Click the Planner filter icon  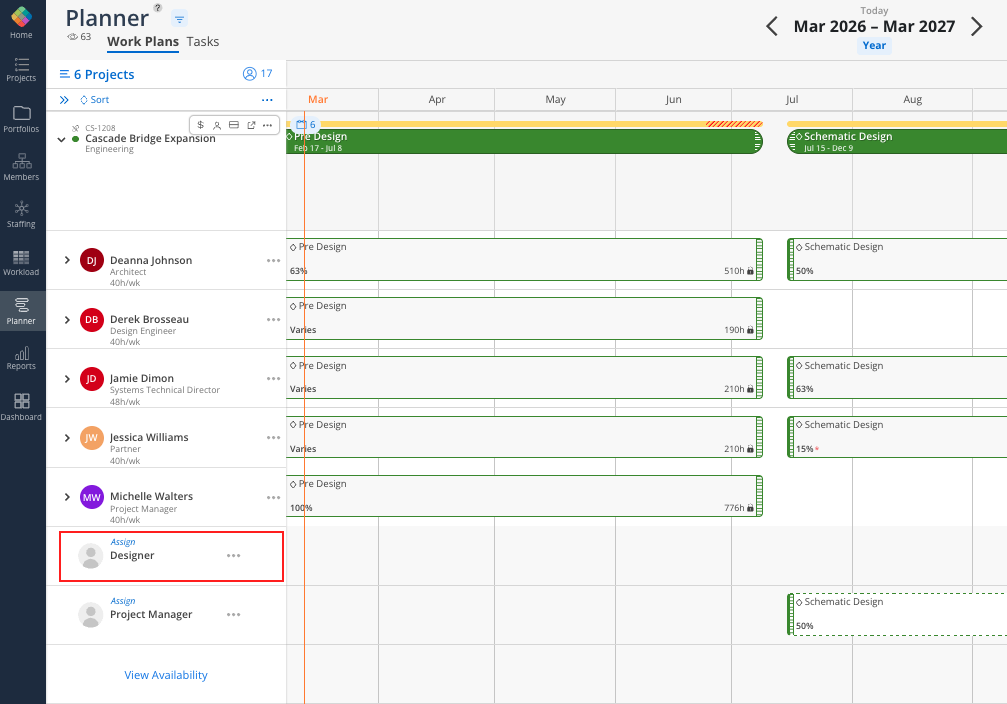180,19
